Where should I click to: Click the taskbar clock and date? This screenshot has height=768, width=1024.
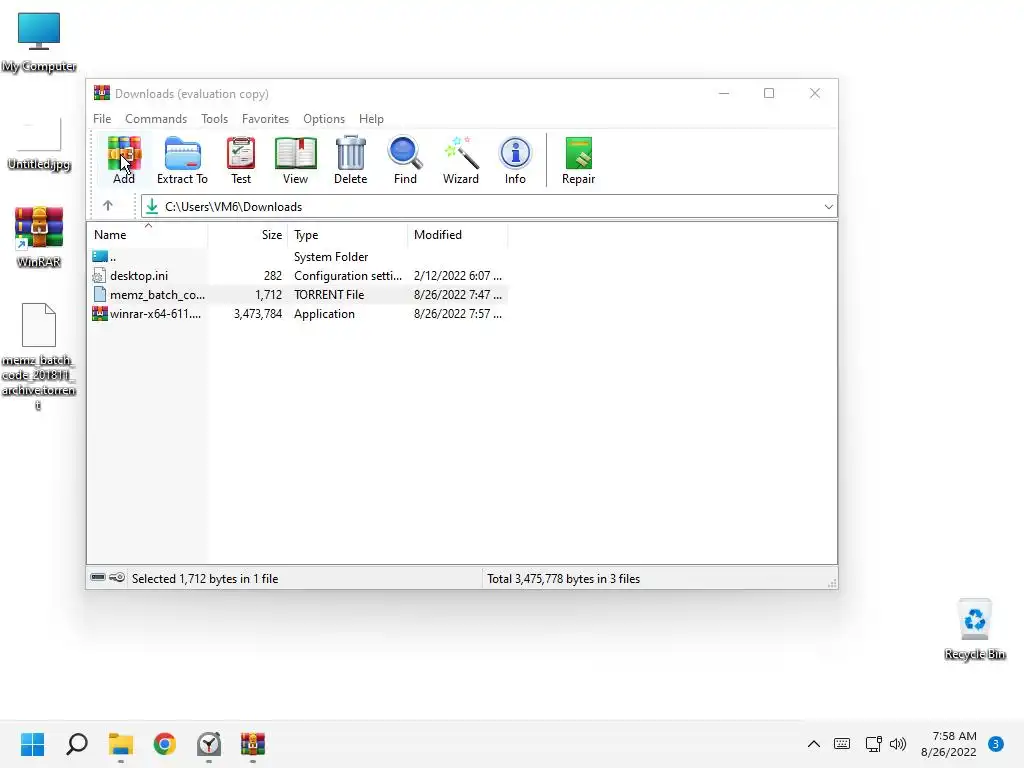point(948,744)
